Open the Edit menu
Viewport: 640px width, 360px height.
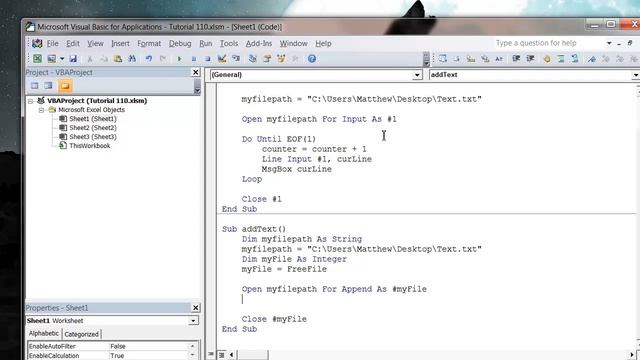pyautogui.click(x=73, y=43)
